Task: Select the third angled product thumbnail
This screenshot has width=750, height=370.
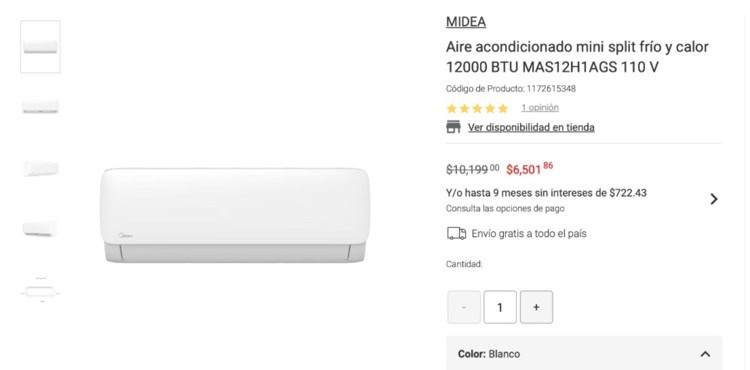Action: click(40, 168)
